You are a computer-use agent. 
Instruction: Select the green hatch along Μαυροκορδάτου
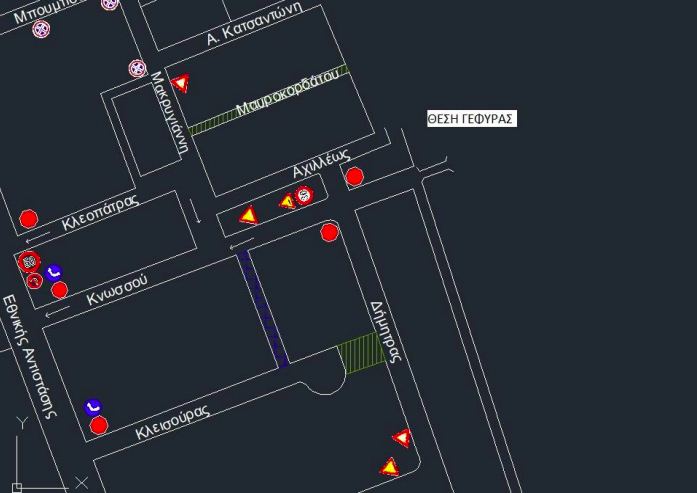point(268,101)
